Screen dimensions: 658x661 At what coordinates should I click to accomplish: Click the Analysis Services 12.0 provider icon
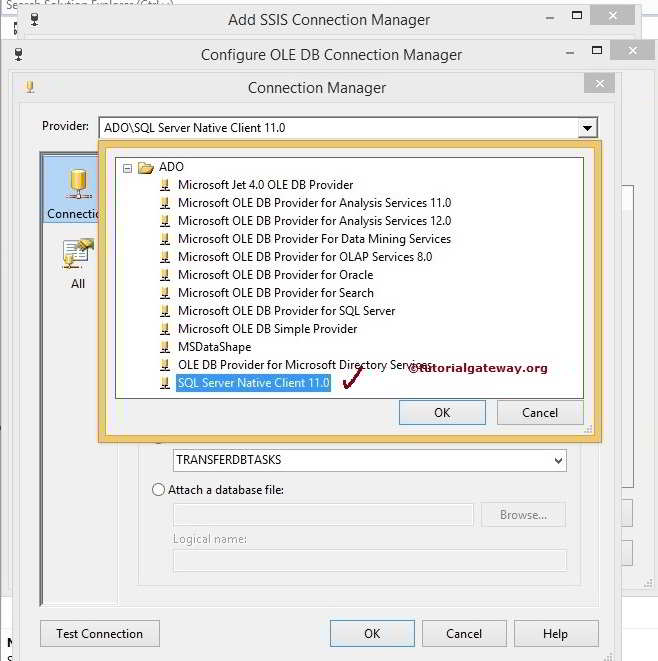point(165,221)
